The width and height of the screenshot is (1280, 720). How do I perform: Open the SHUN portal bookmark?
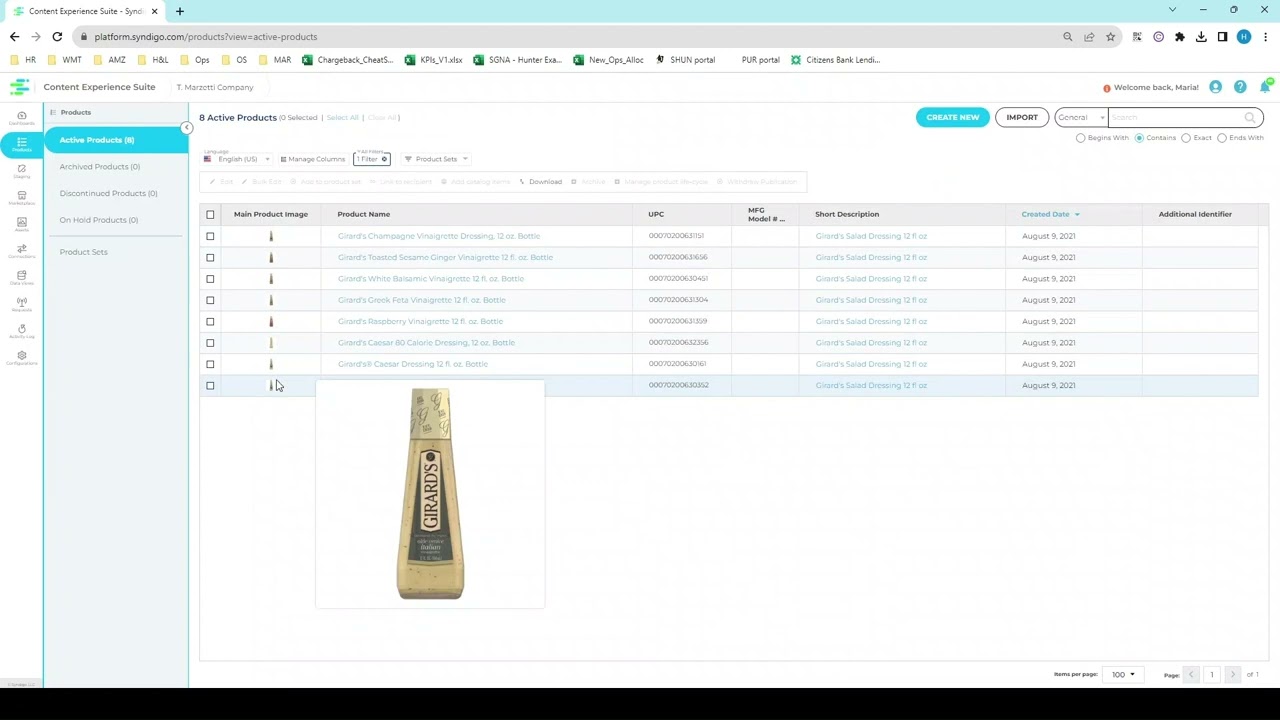click(685, 60)
